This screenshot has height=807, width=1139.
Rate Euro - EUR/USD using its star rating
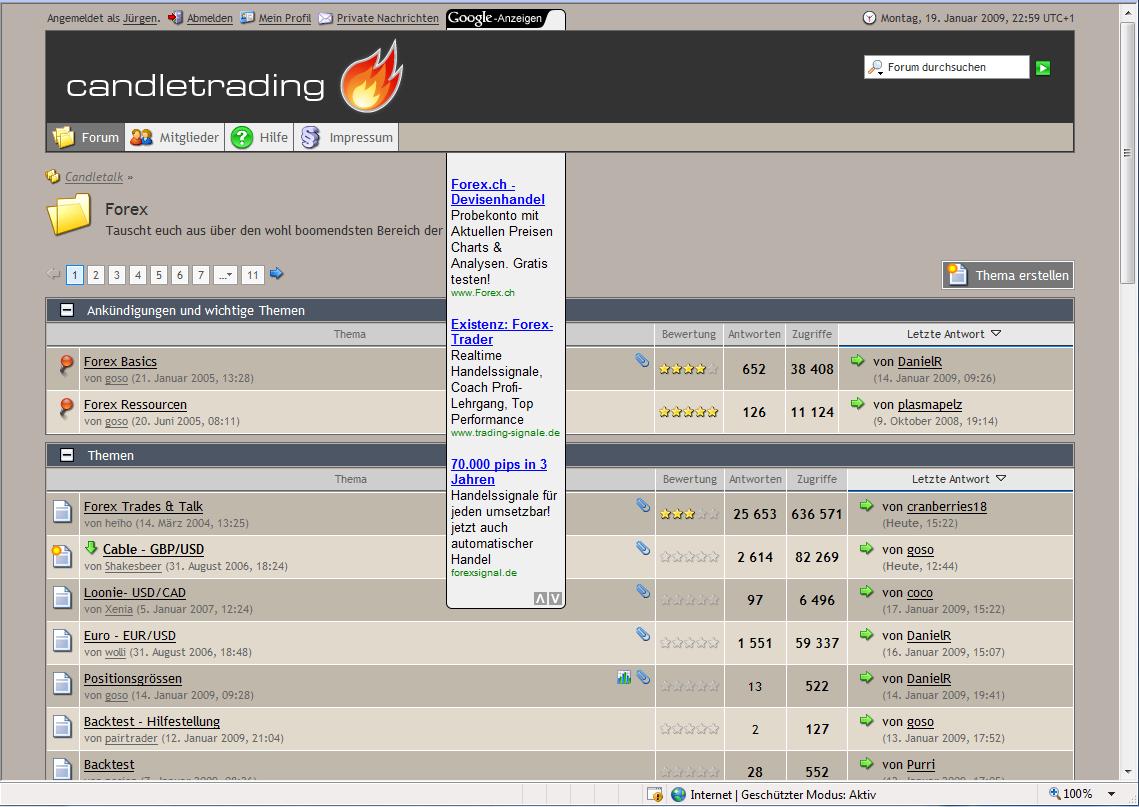[689, 643]
